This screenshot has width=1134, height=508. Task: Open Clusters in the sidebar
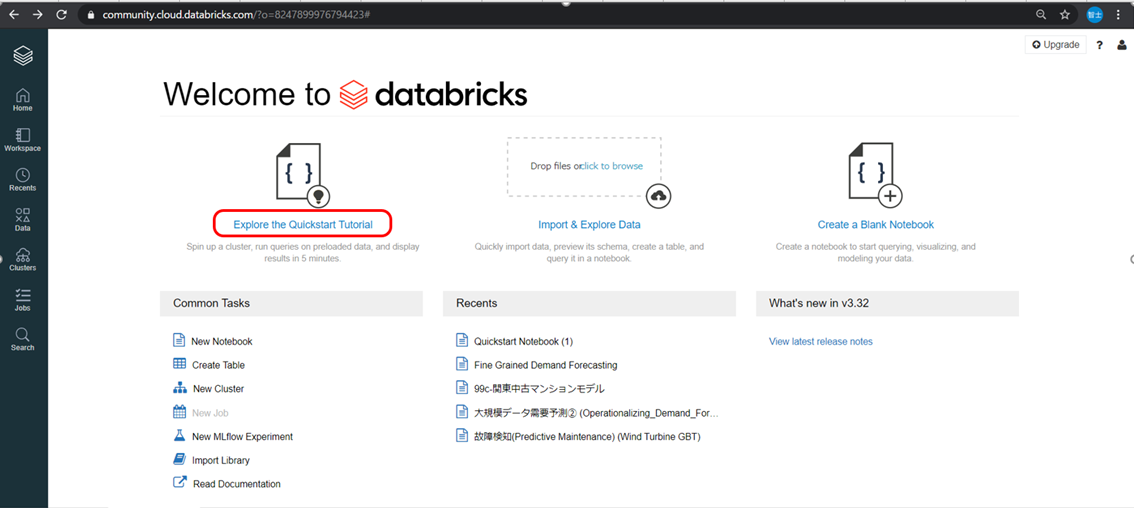[22, 259]
